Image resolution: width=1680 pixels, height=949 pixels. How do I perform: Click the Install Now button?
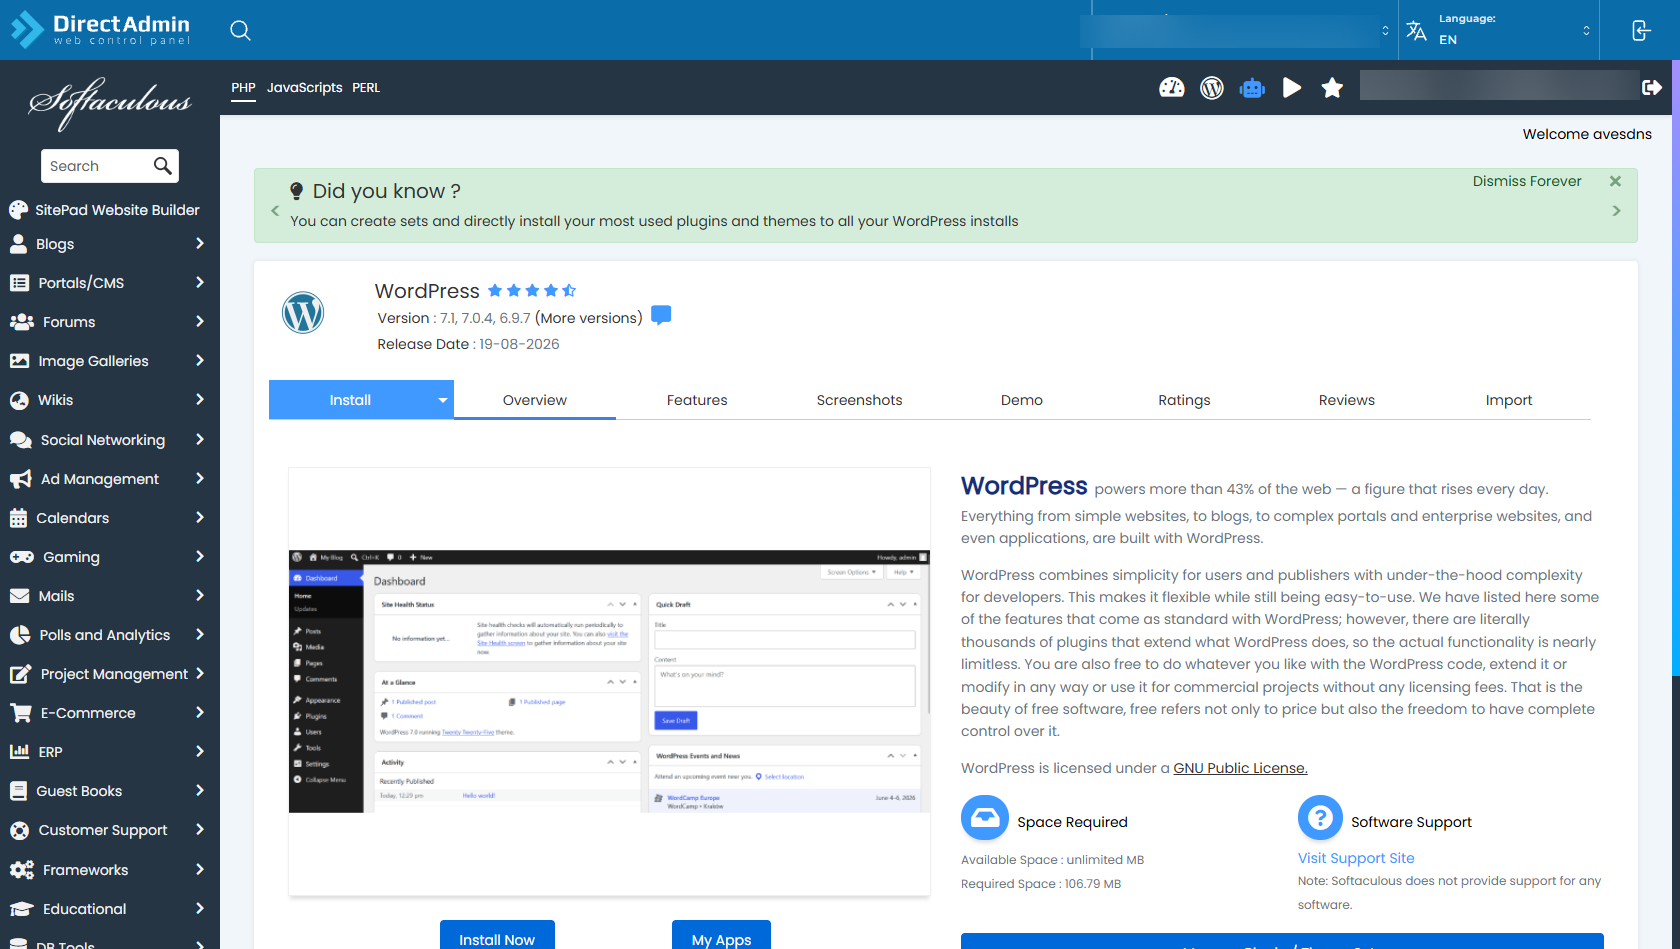click(497, 935)
